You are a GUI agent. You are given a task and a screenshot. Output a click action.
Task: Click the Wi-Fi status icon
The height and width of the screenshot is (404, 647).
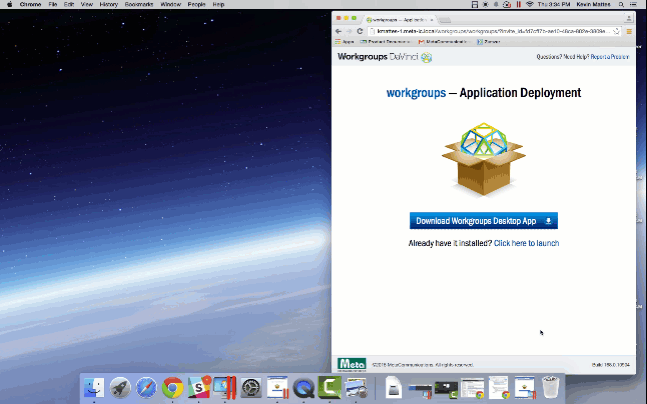[529, 4]
